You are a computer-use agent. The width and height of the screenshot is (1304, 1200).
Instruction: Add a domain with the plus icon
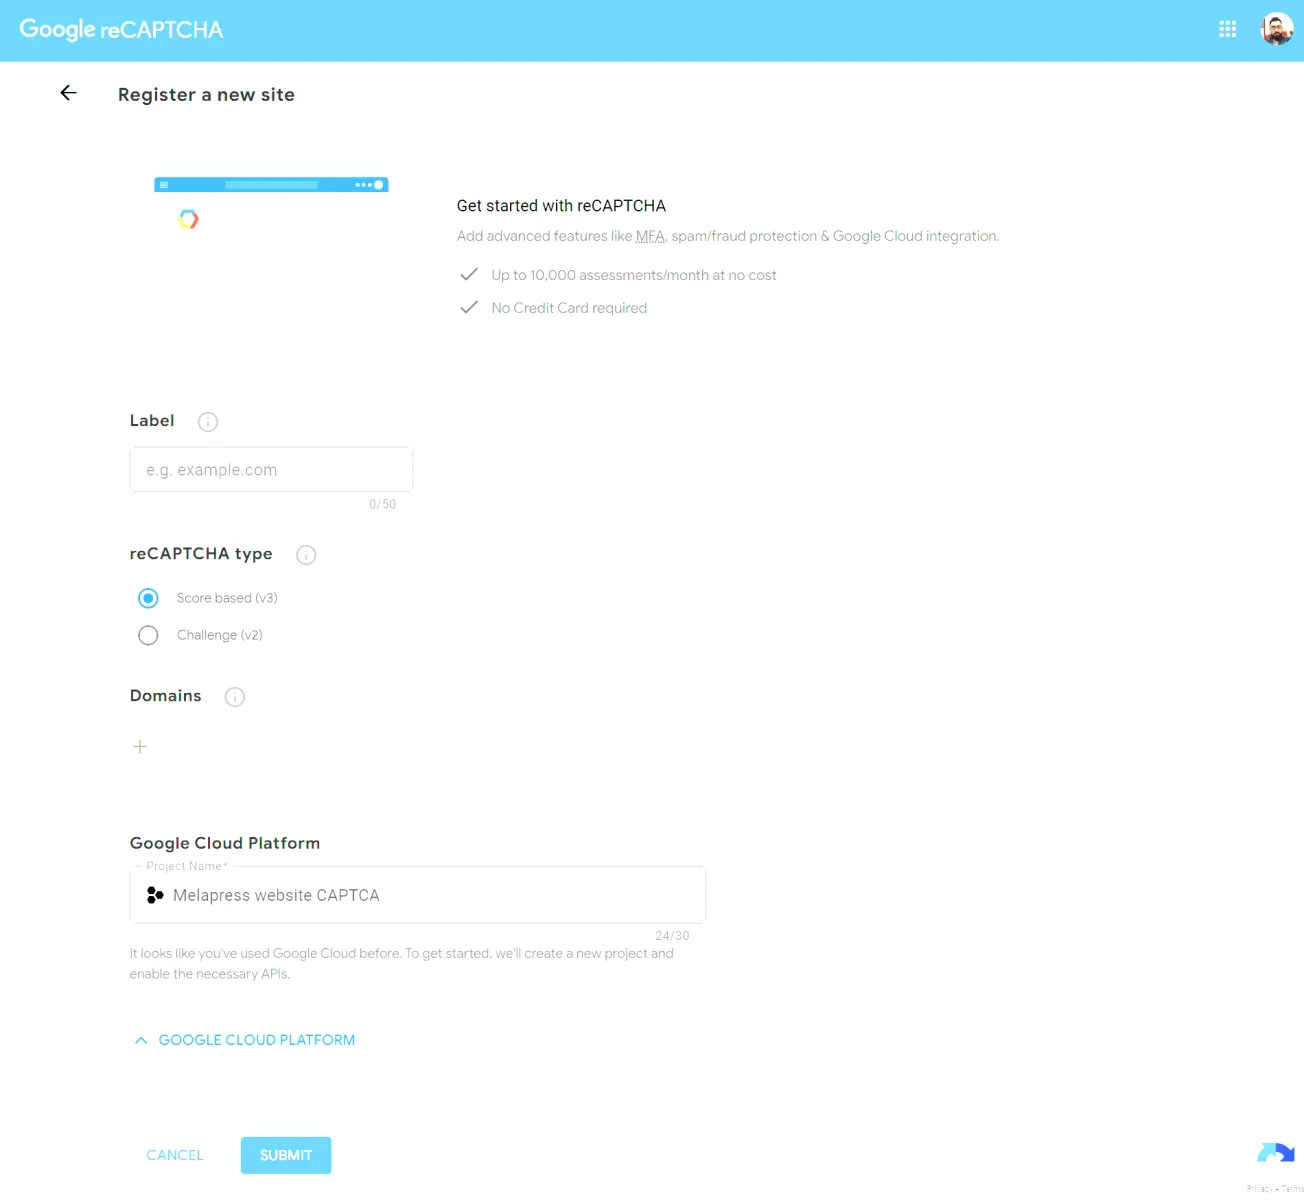140,747
